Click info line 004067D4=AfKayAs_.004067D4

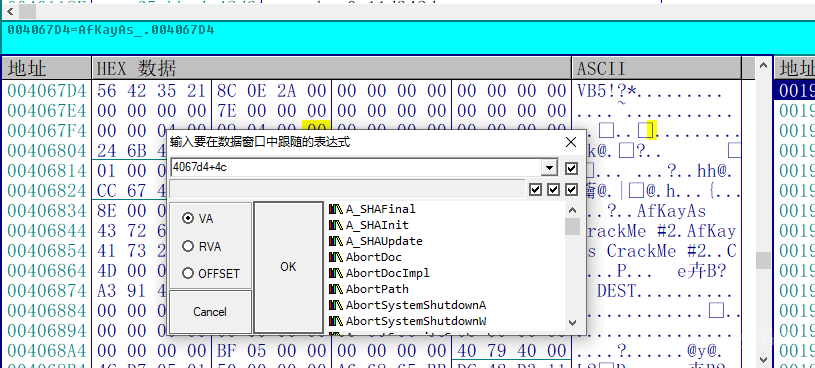point(111,30)
